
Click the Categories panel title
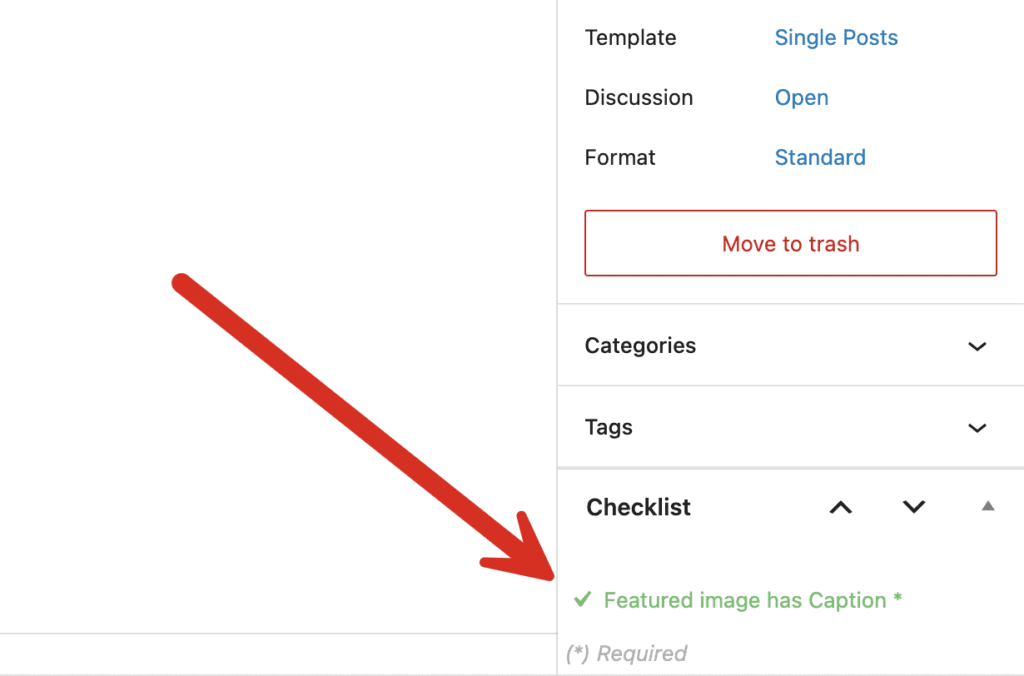click(x=640, y=346)
